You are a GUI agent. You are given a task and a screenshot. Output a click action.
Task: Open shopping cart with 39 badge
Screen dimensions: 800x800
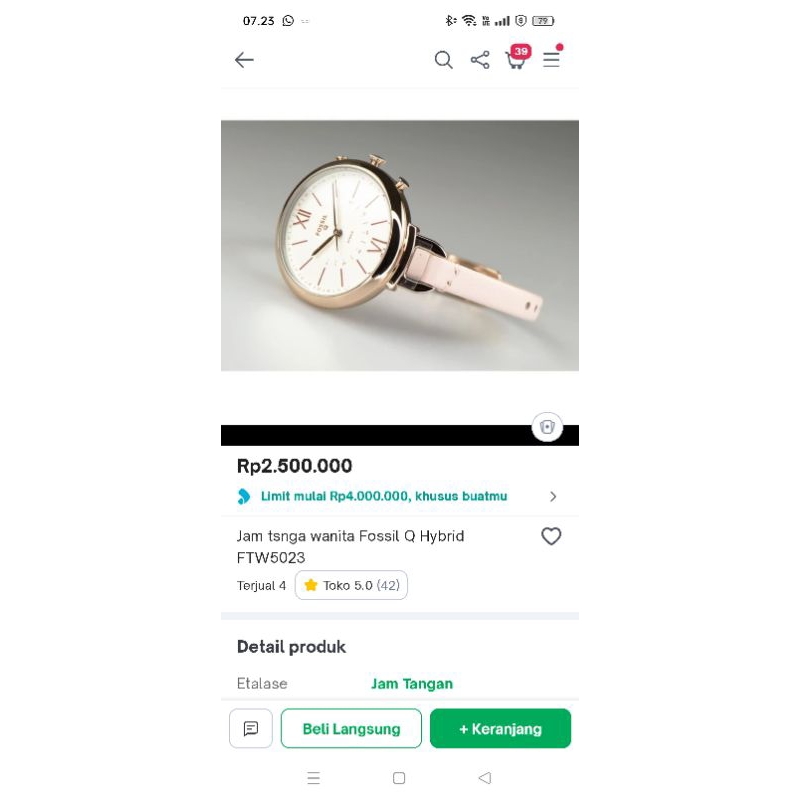click(517, 58)
